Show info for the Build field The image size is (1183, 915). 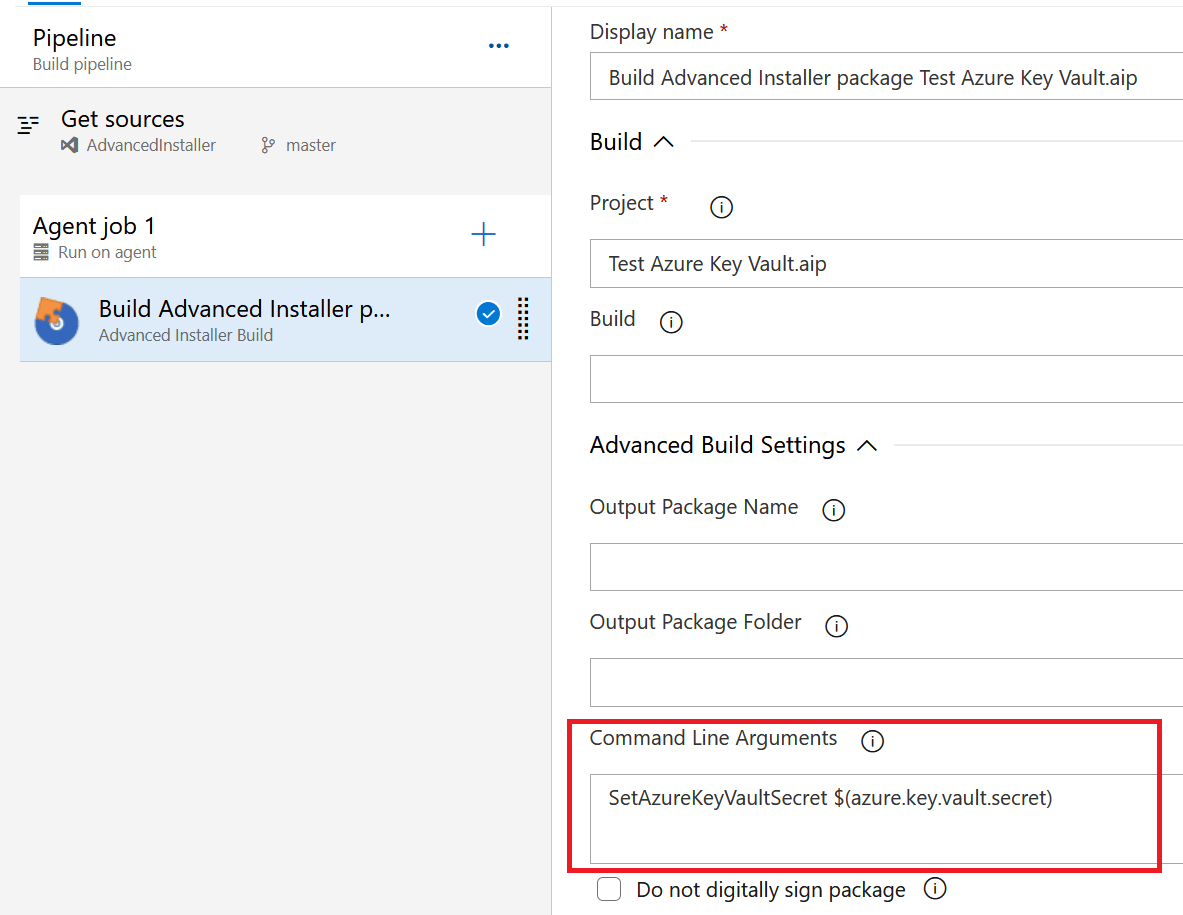pos(671,322)
